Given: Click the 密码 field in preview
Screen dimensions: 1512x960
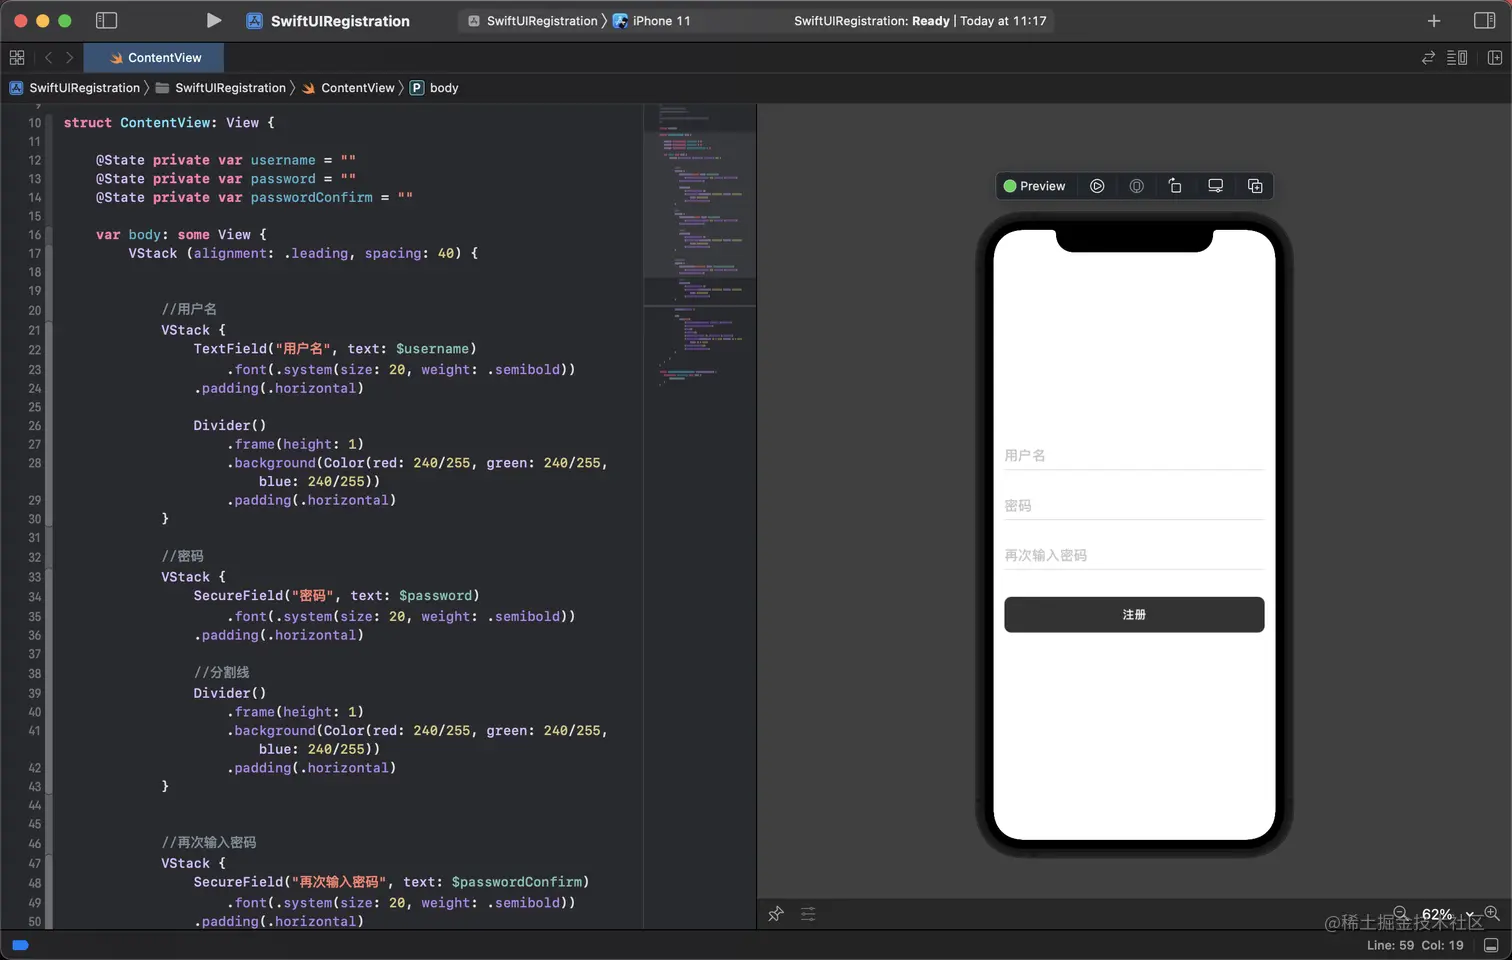Looking at the screenshot, I should (x=1134, y=505).
